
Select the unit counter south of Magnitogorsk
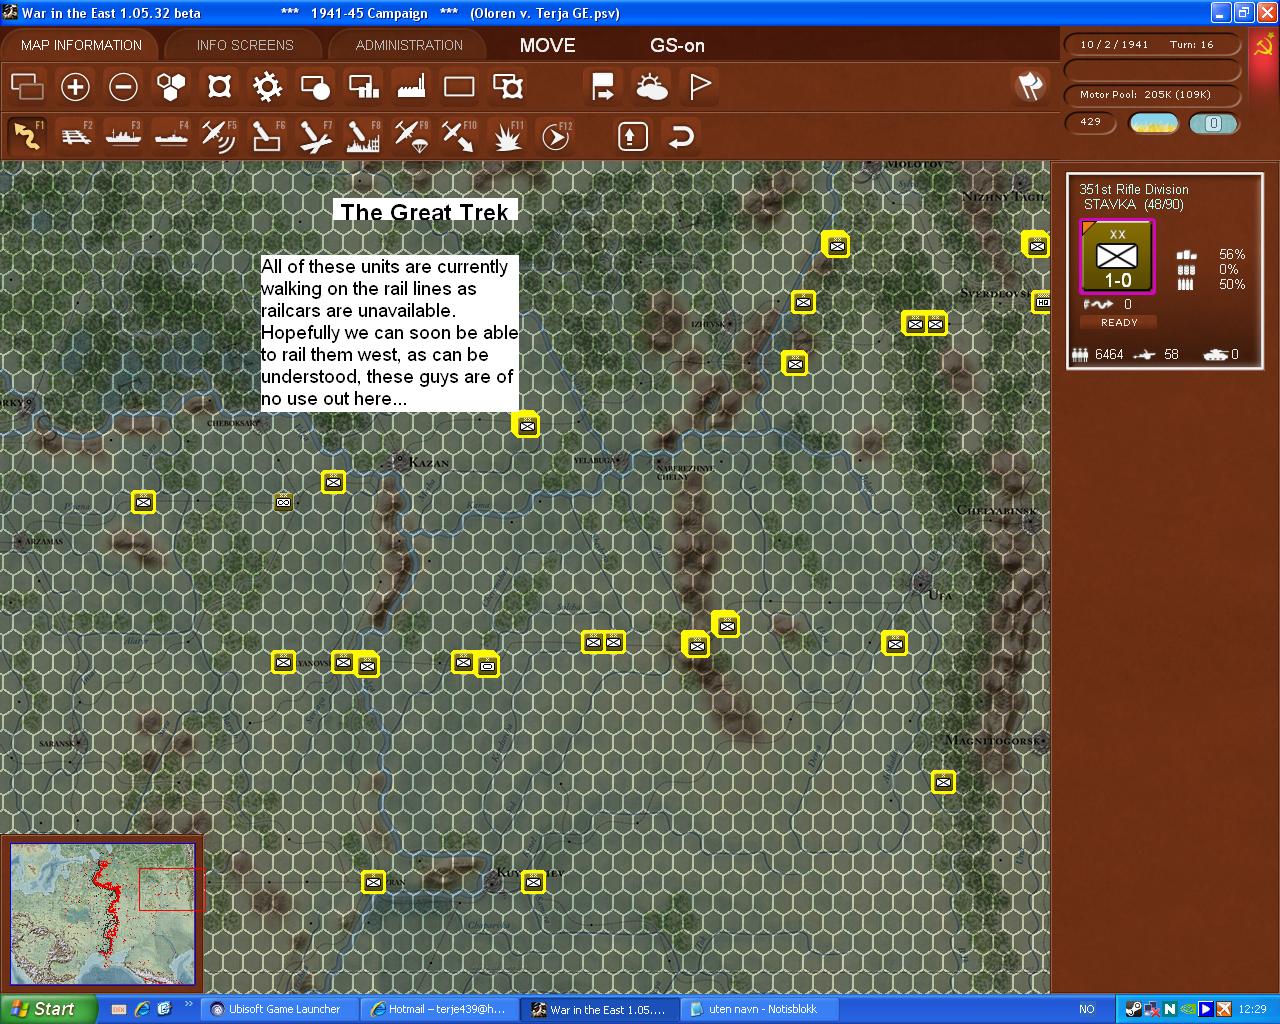(x=943, y=782)
